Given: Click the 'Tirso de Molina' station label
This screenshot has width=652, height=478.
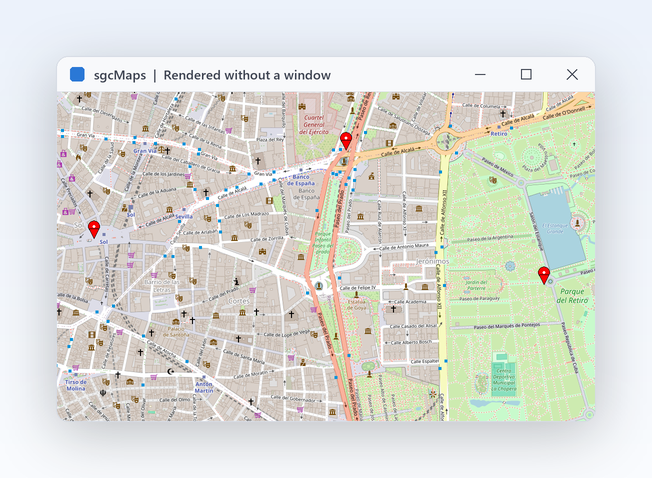Looking at the screenshot, I should pos(76,385).
